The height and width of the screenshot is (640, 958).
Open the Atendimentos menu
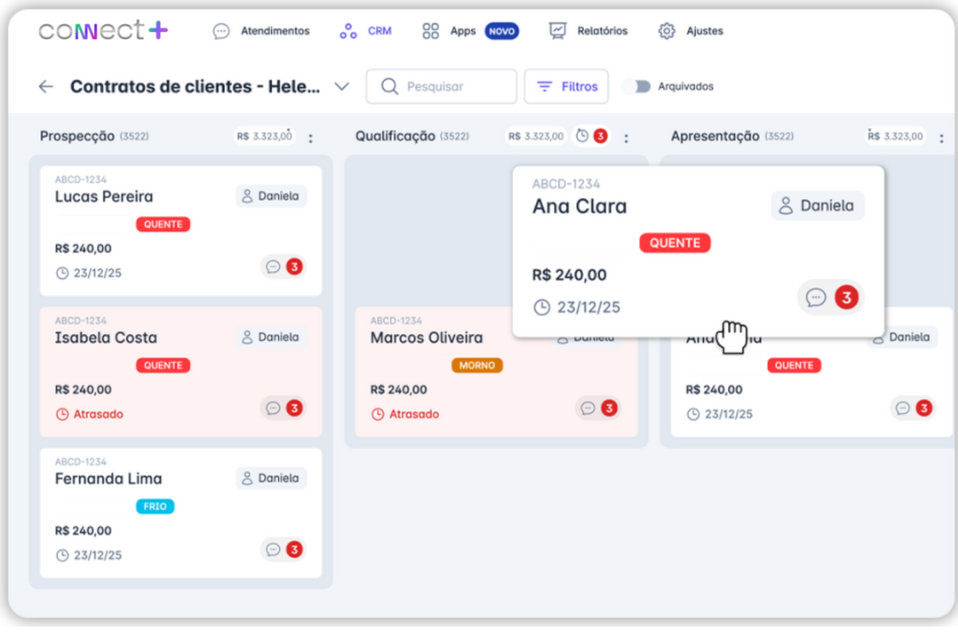262,31
